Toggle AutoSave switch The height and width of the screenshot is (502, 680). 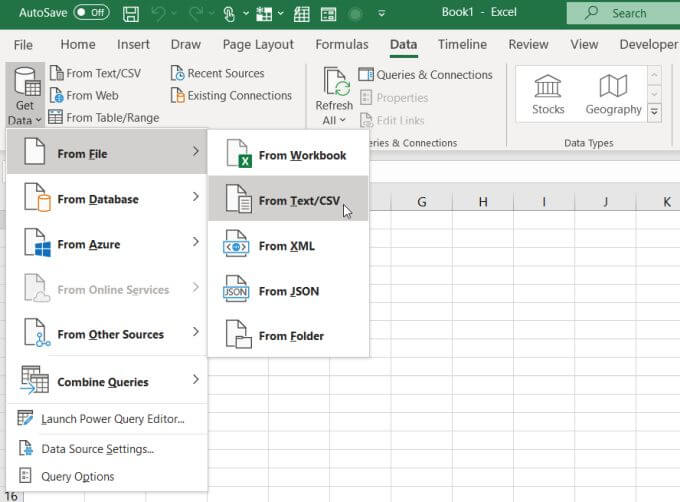coord(91,13)
